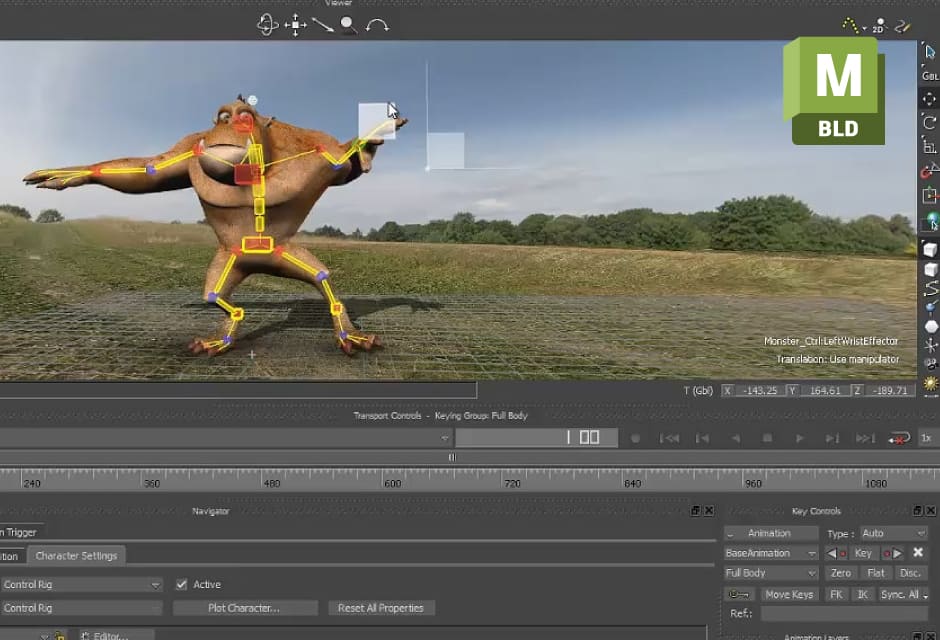The image size is (940, 640).
Task: Select the pan/translate camera icon above the viewport
Action: (296, 24)
